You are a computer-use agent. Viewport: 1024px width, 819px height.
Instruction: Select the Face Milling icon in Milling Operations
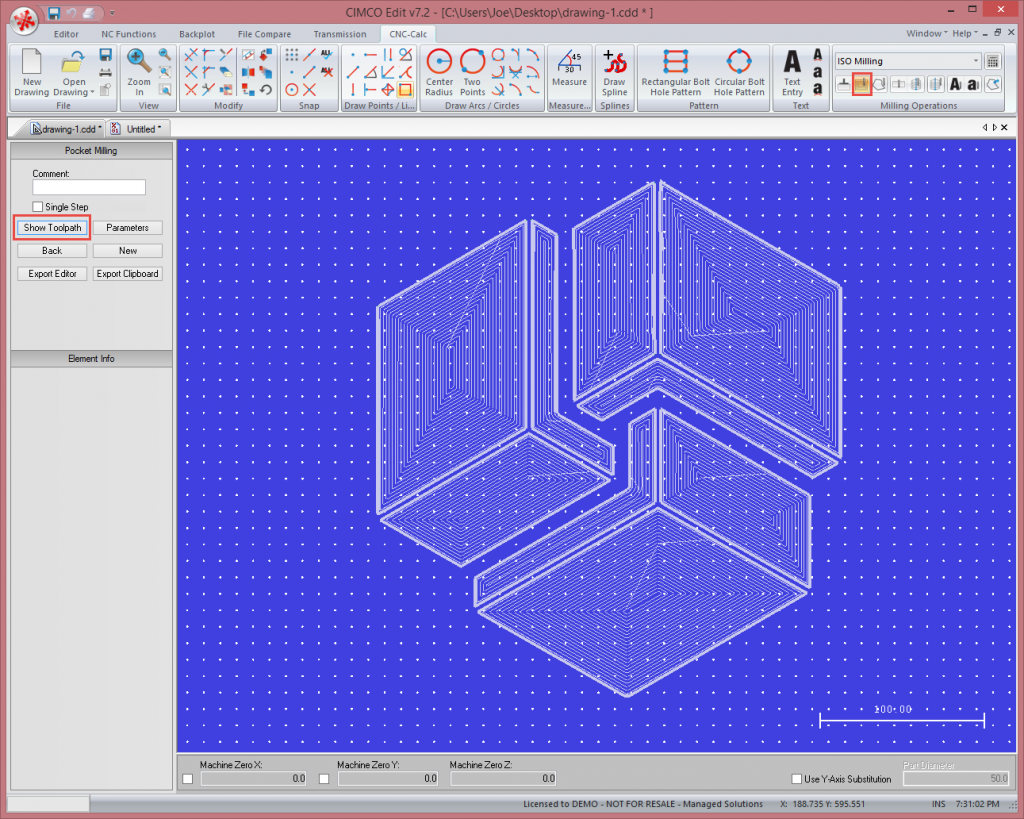pyautogui.click(x=842, y=84)
